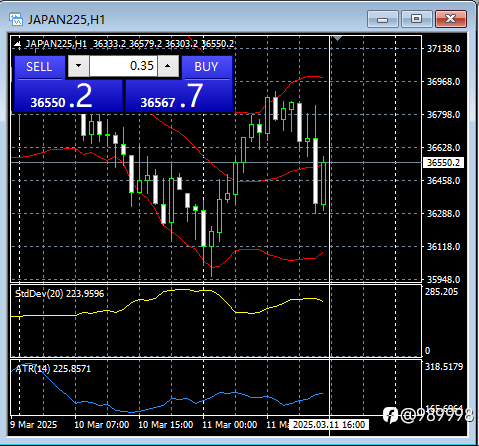Click the BUY button
Screen dimensions: 479x446
point(206,67)
